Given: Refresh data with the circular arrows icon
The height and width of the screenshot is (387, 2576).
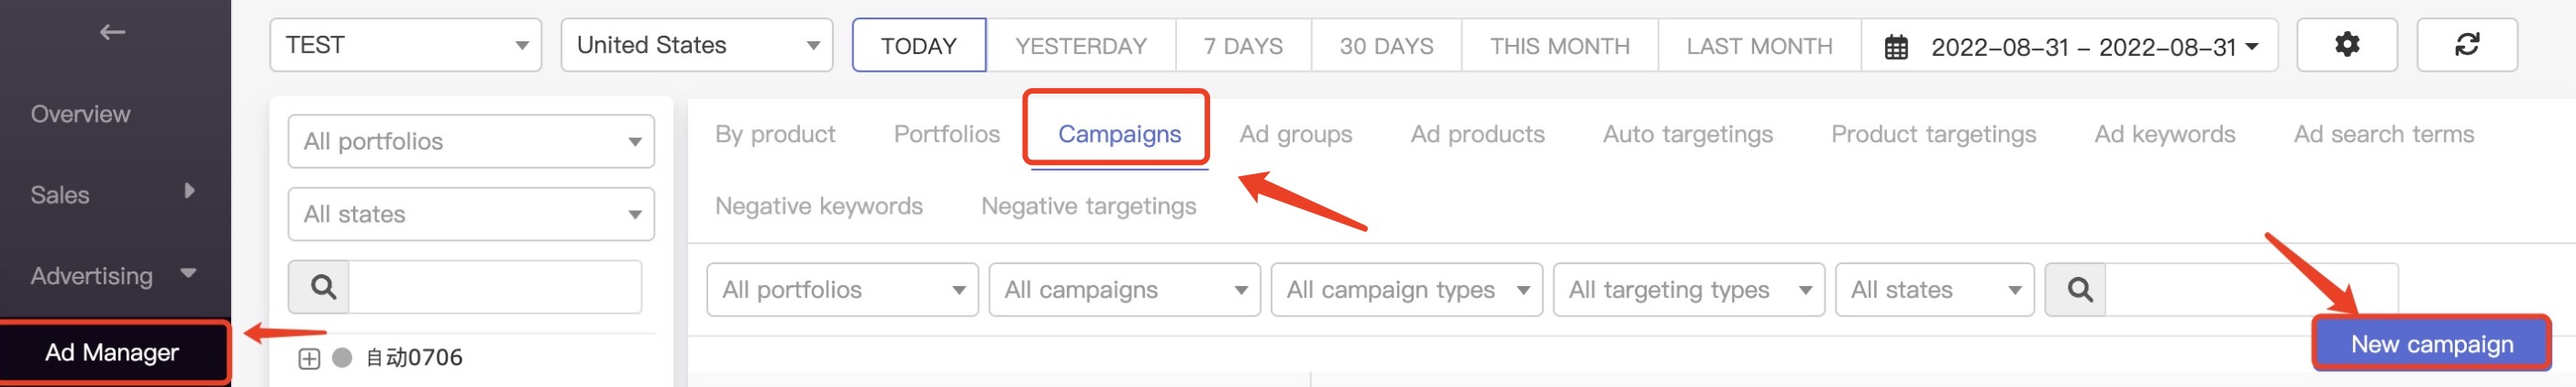Looking at the screenshot, I should point(2466,45).
